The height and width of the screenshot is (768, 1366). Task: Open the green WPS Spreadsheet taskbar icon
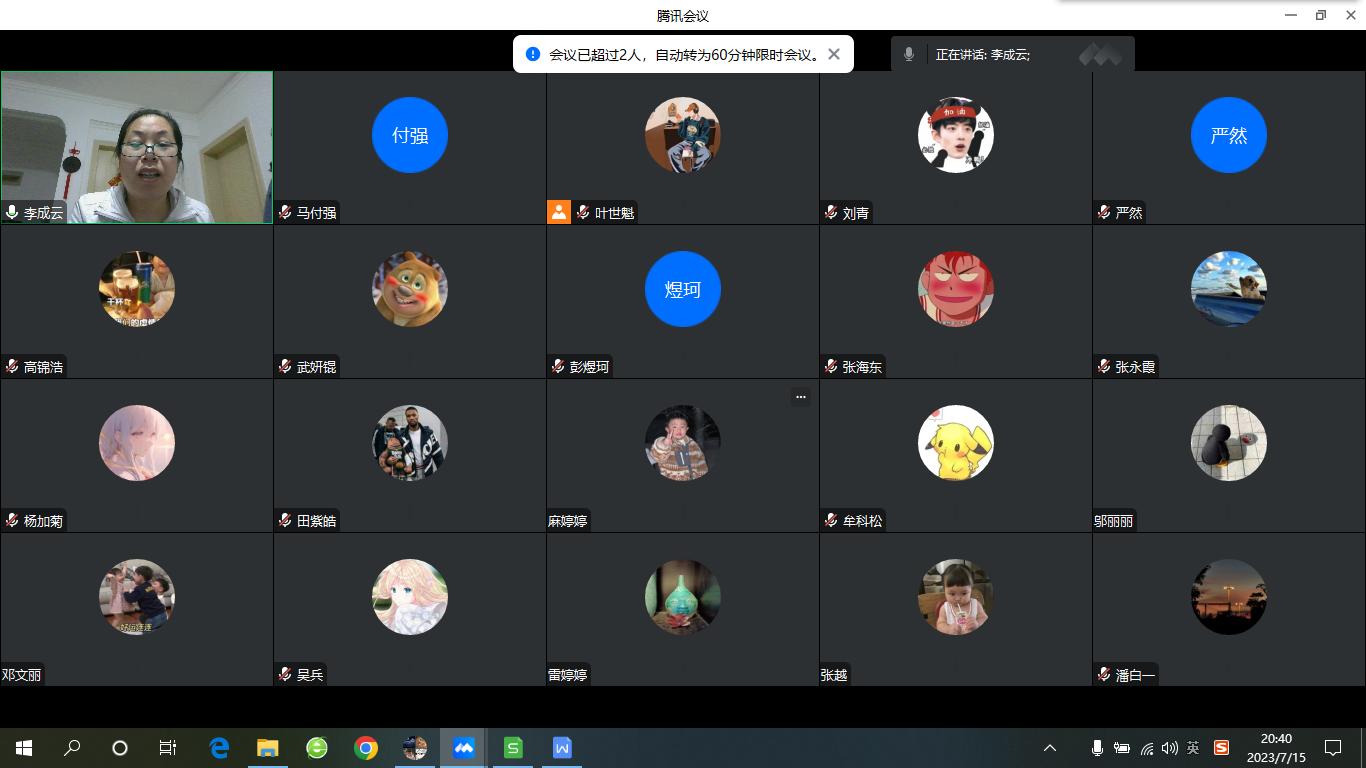(x=513, y=748)
